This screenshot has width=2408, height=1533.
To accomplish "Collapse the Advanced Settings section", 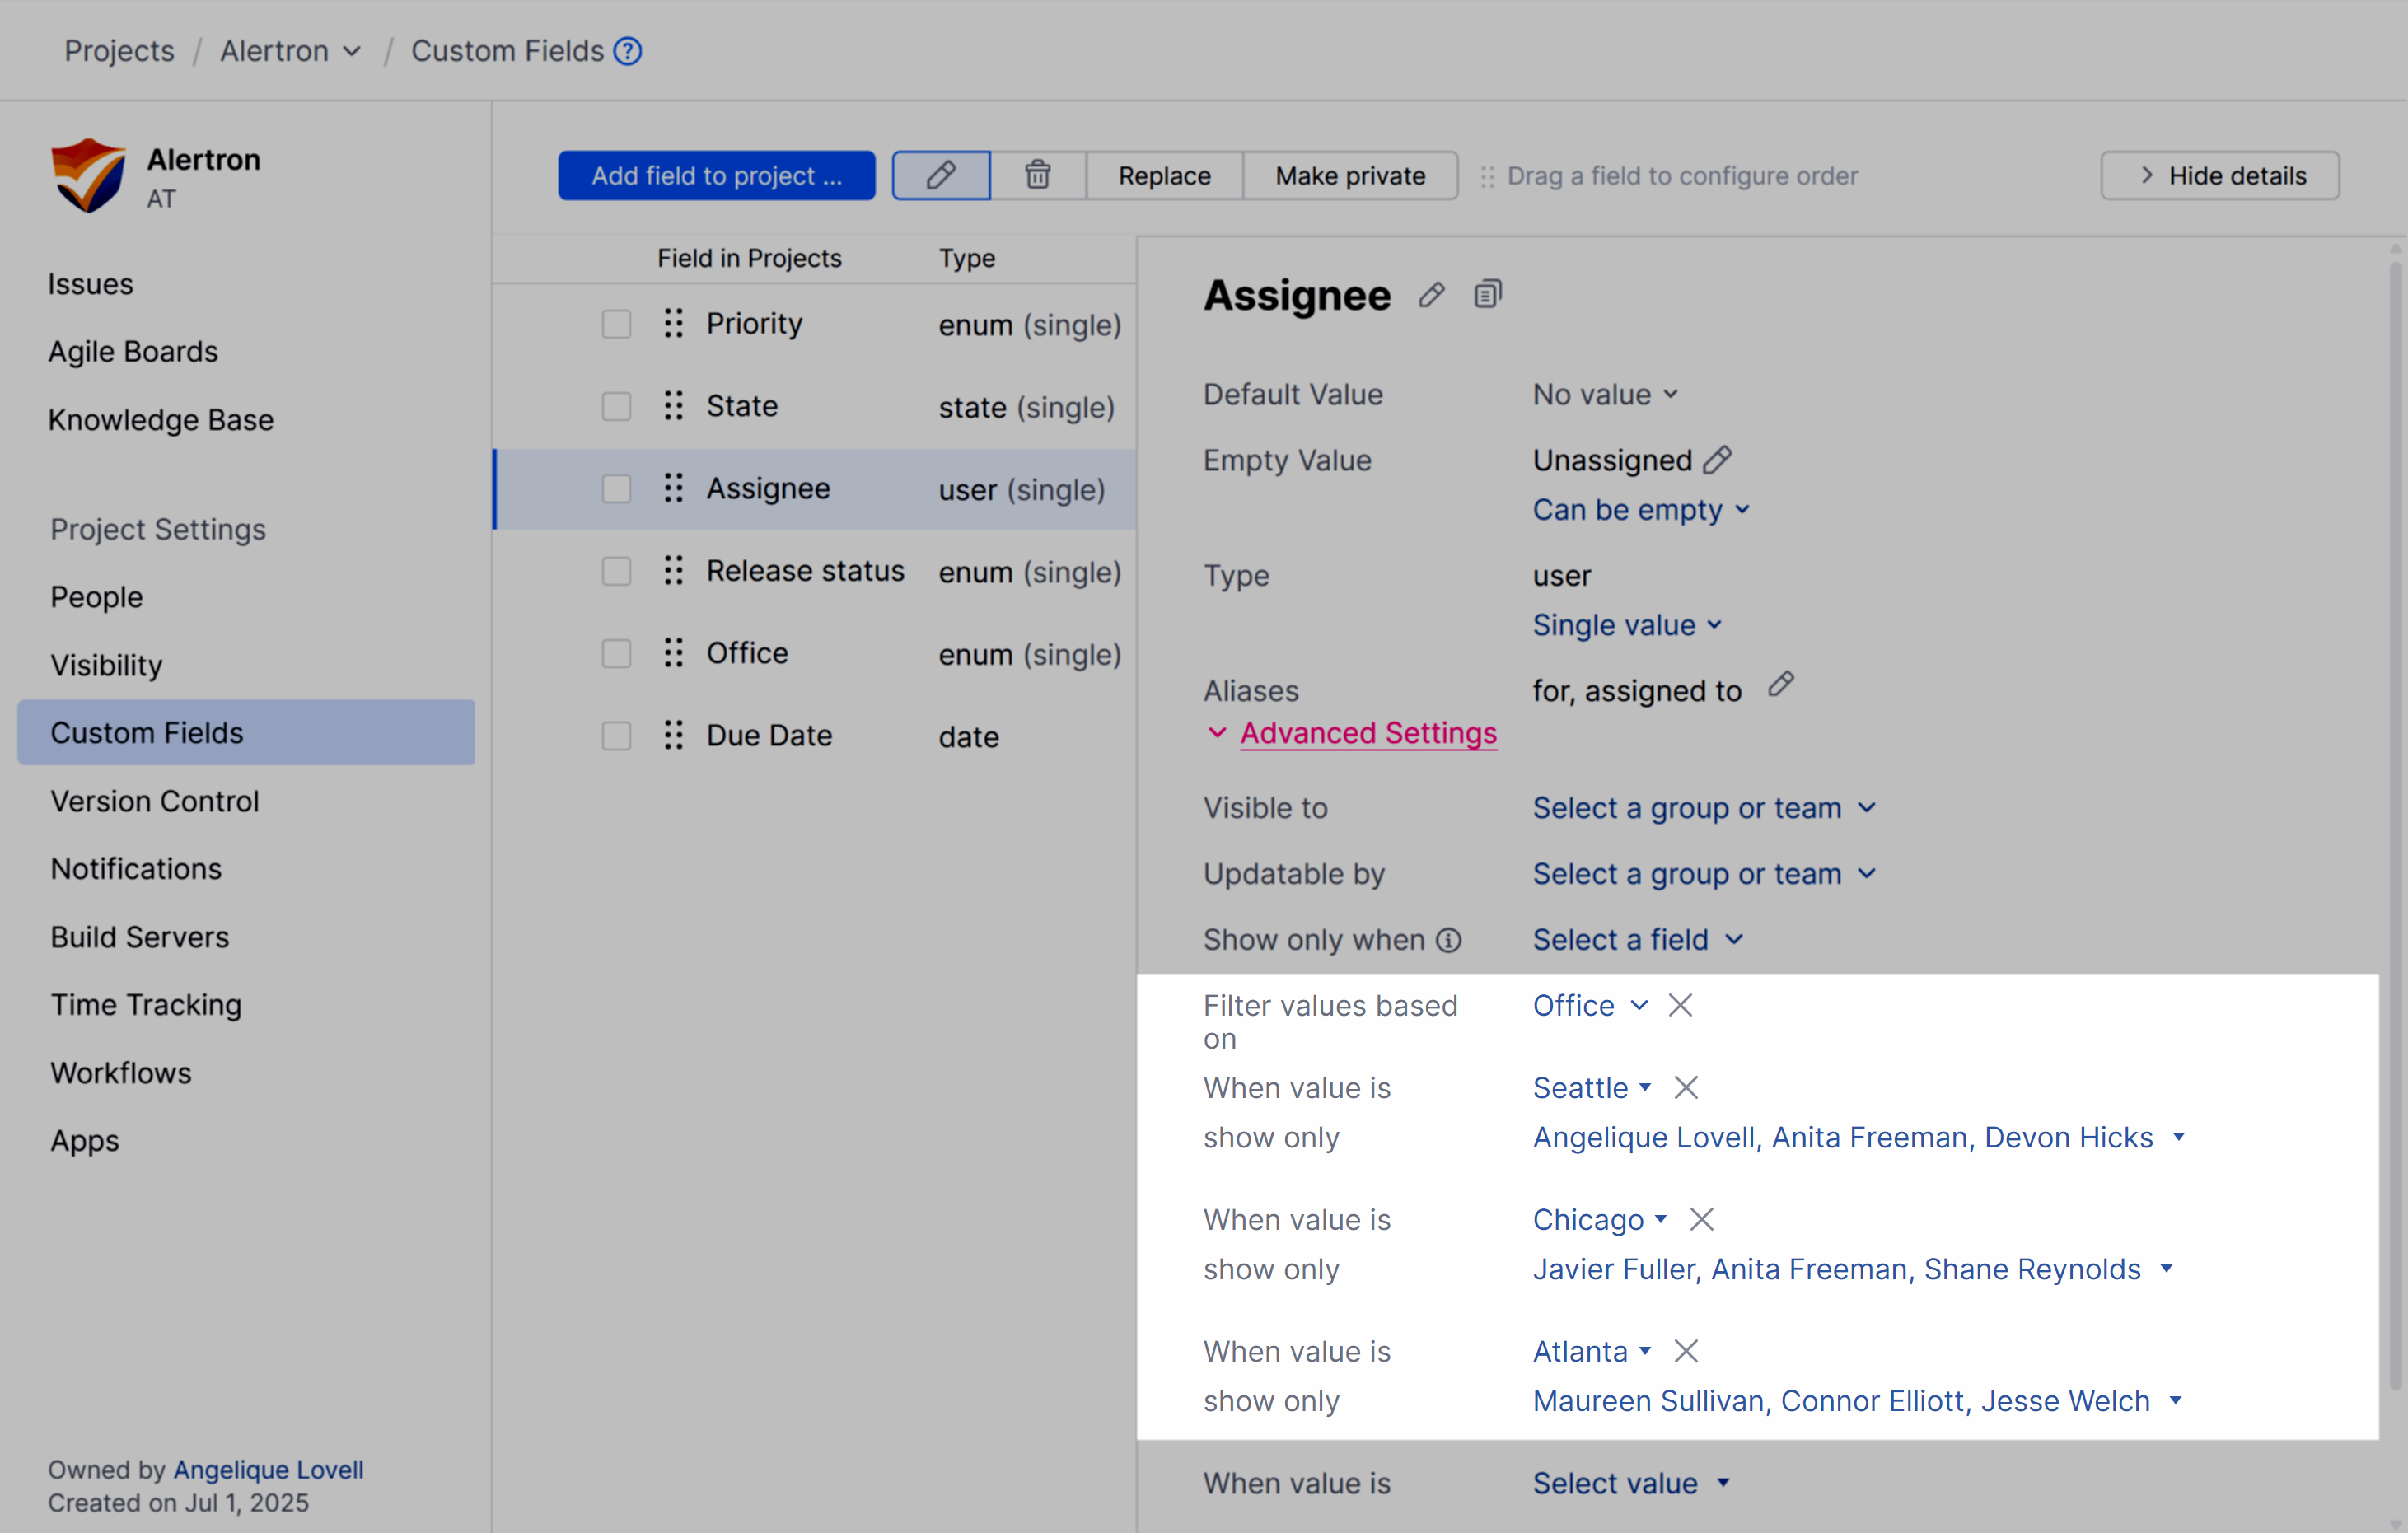I will pyautogui.click(x=1367, y=733).
